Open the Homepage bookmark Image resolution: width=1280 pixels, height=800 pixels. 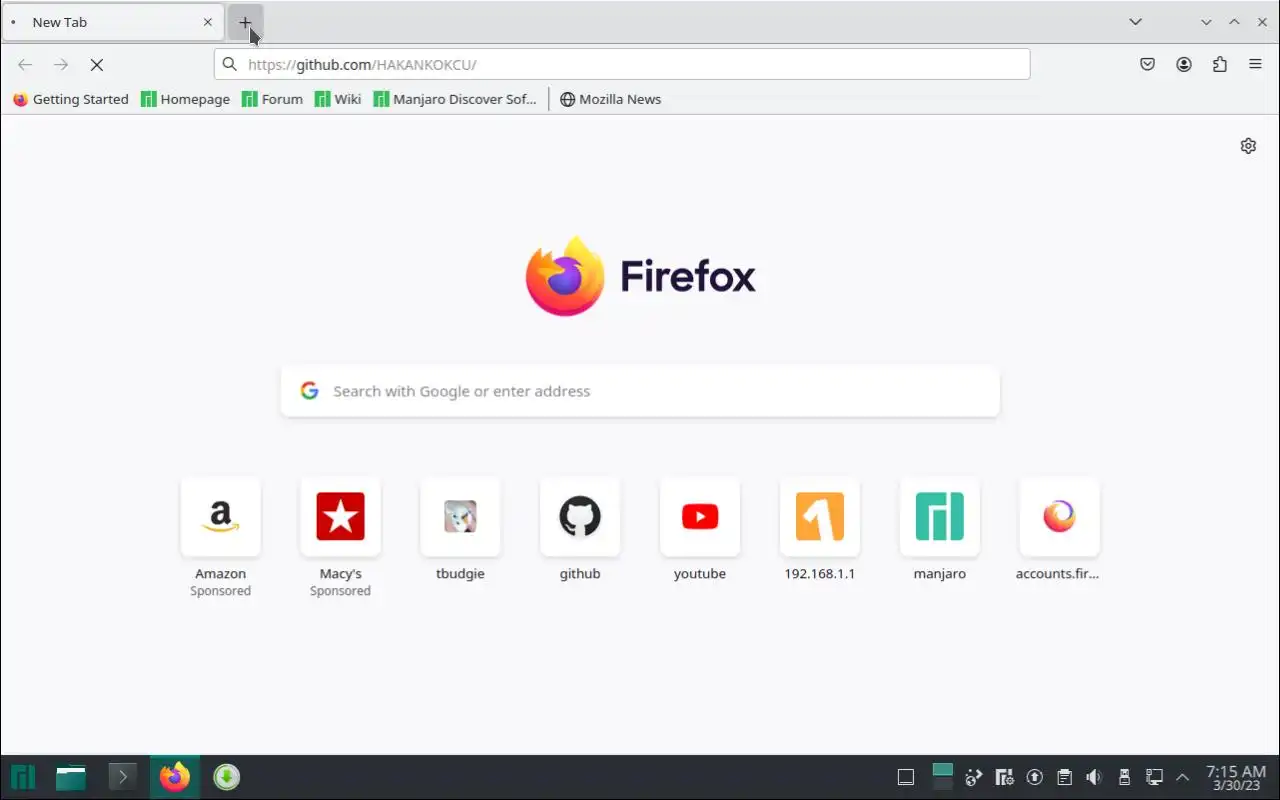186,99
